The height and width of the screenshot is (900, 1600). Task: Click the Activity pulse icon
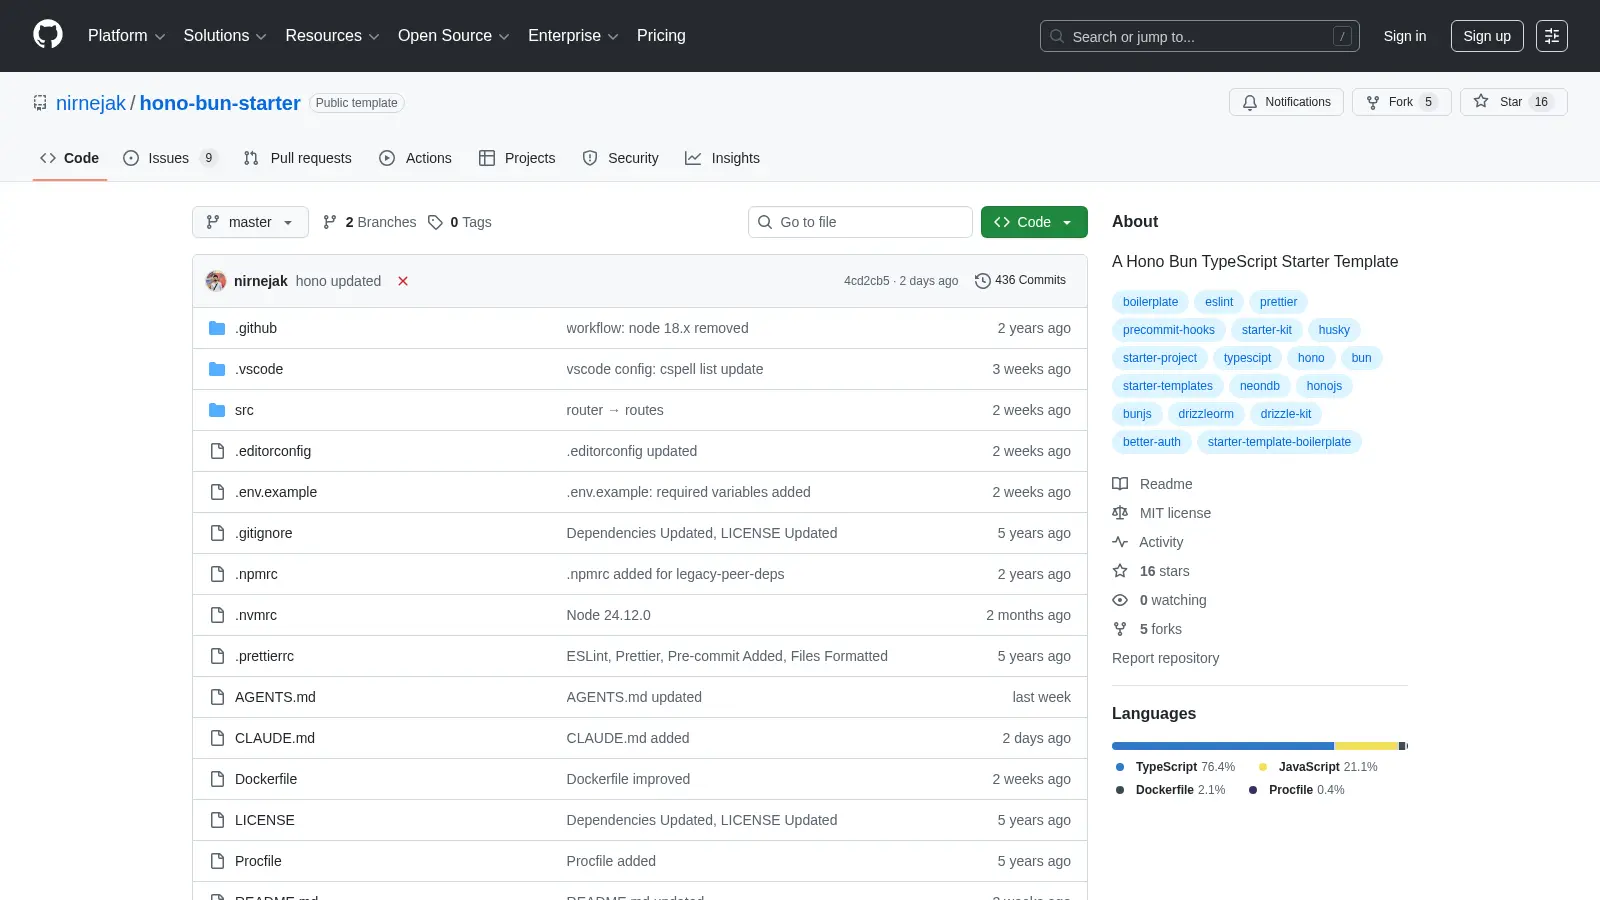1120,542
